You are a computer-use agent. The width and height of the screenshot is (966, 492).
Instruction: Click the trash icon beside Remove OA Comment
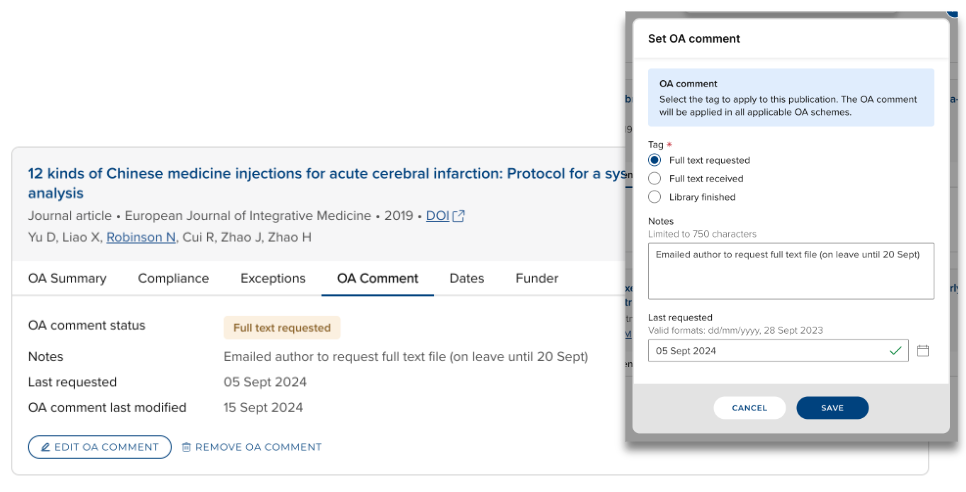[186, 447]
